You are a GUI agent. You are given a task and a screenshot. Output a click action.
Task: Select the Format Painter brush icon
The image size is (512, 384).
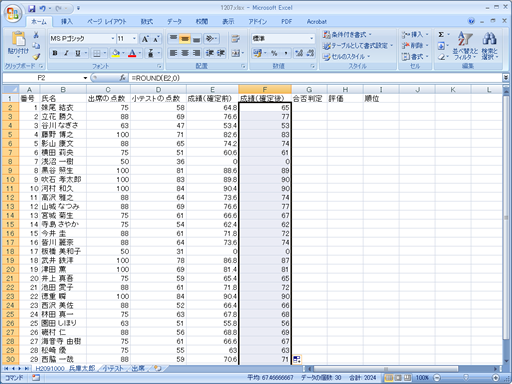(x=36, y=57)
